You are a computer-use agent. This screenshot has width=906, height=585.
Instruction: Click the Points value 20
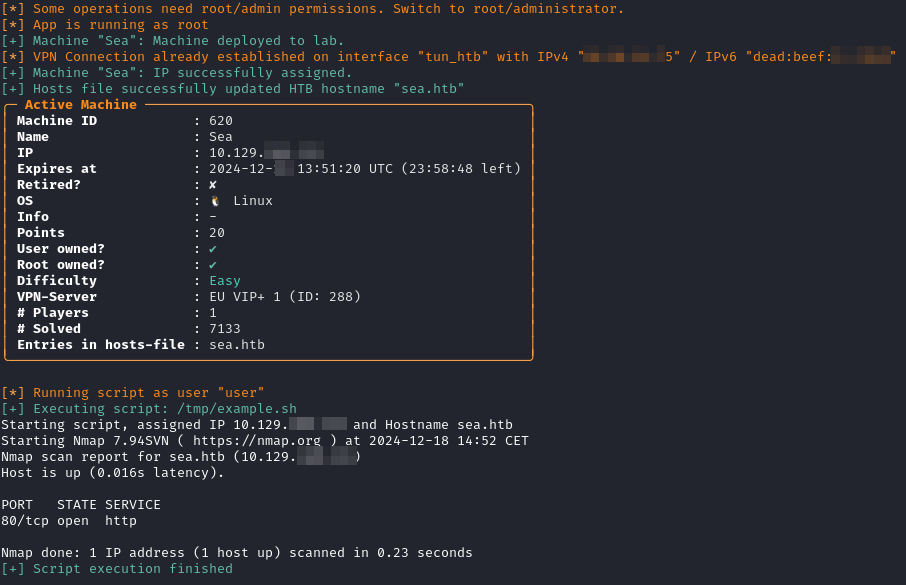click(x=217, y=233)
